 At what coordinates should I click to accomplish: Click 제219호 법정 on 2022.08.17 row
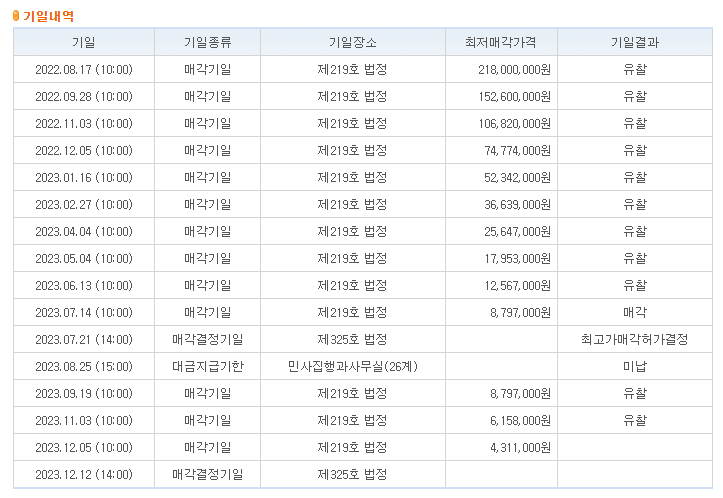click(x=352, y=70)
